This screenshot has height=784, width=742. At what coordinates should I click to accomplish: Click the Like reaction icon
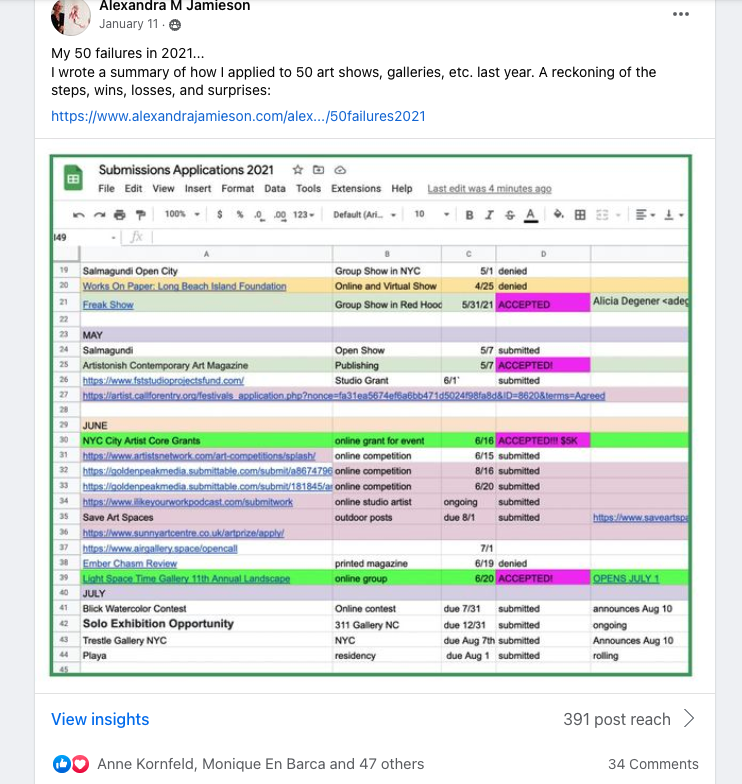pyautogui.click(x=62, y=764)
